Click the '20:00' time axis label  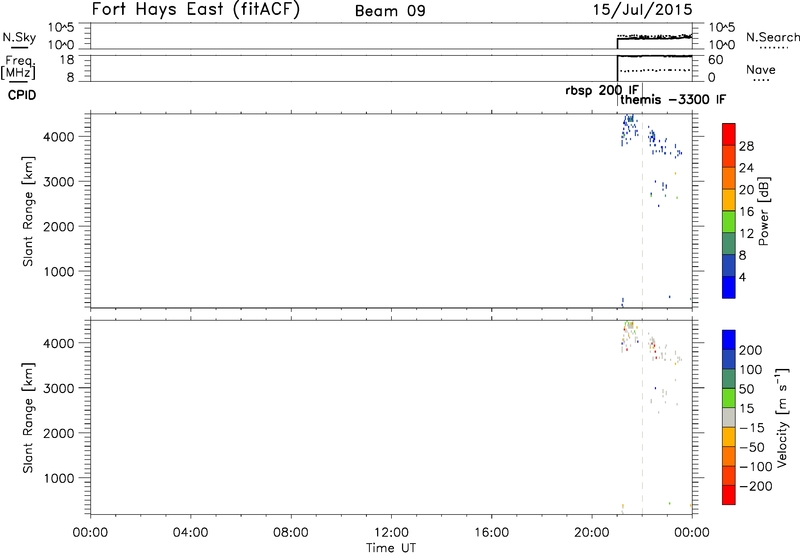click(x=591, y=533)
